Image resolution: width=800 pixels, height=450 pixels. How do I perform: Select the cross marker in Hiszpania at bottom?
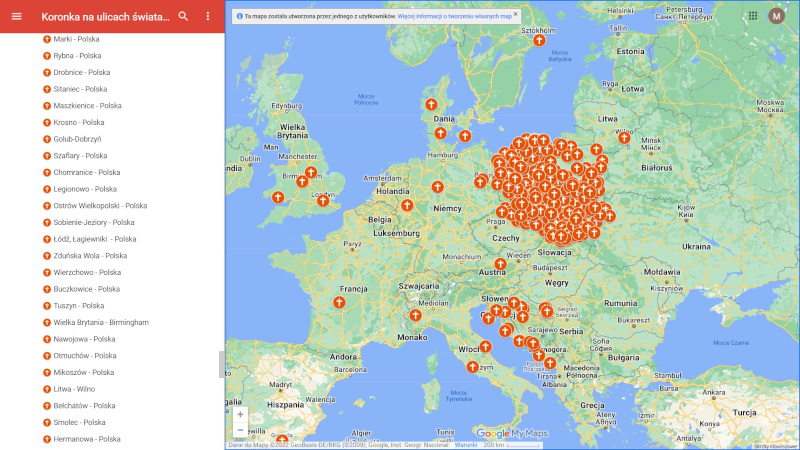pos(282,441)
